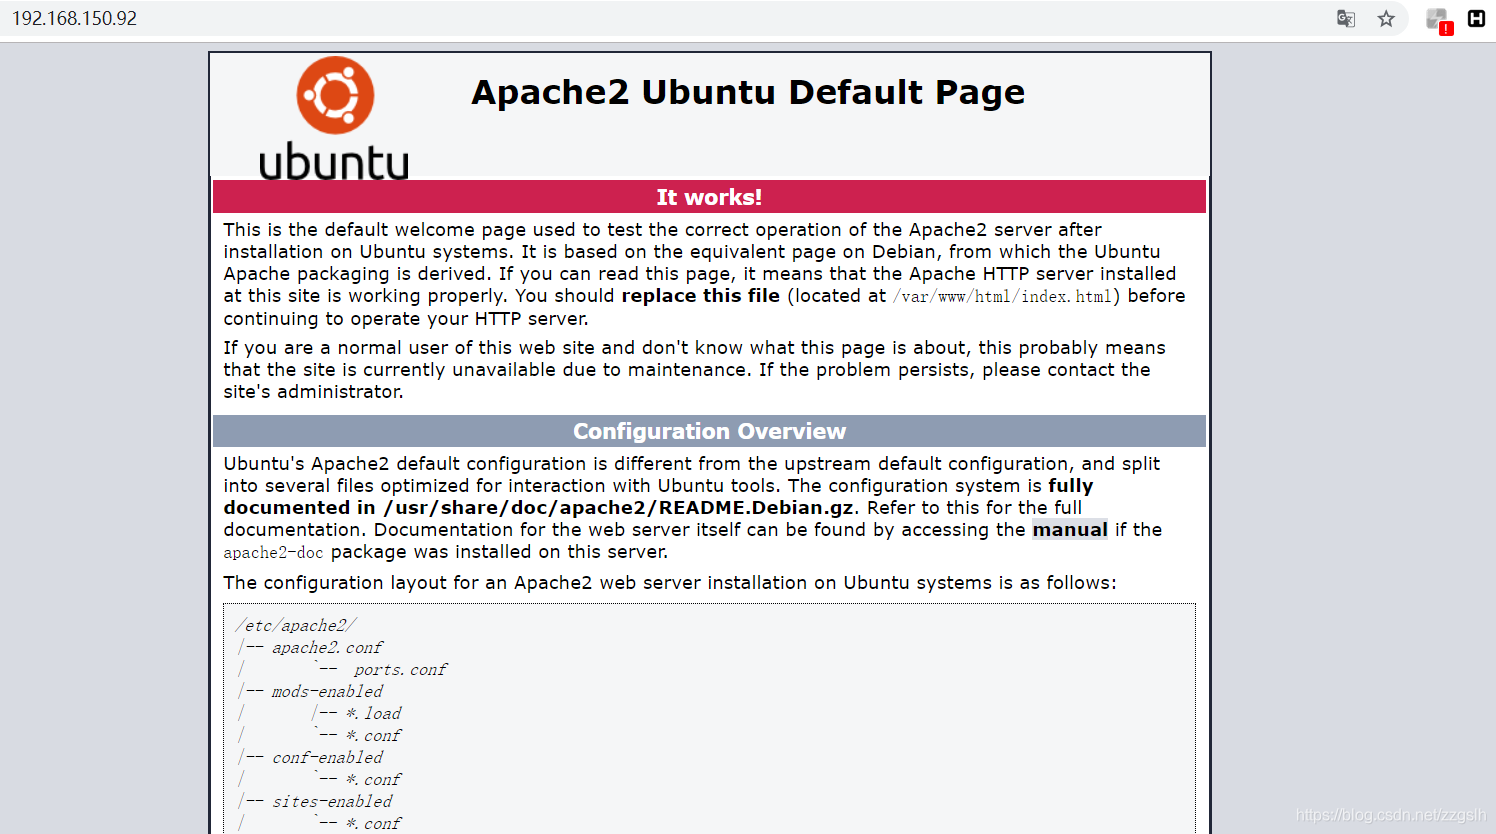The height and width of the screenshot is (834, 1496).
Task: Click the Configuration Overview section header text
Action: (x=709, y=431)
